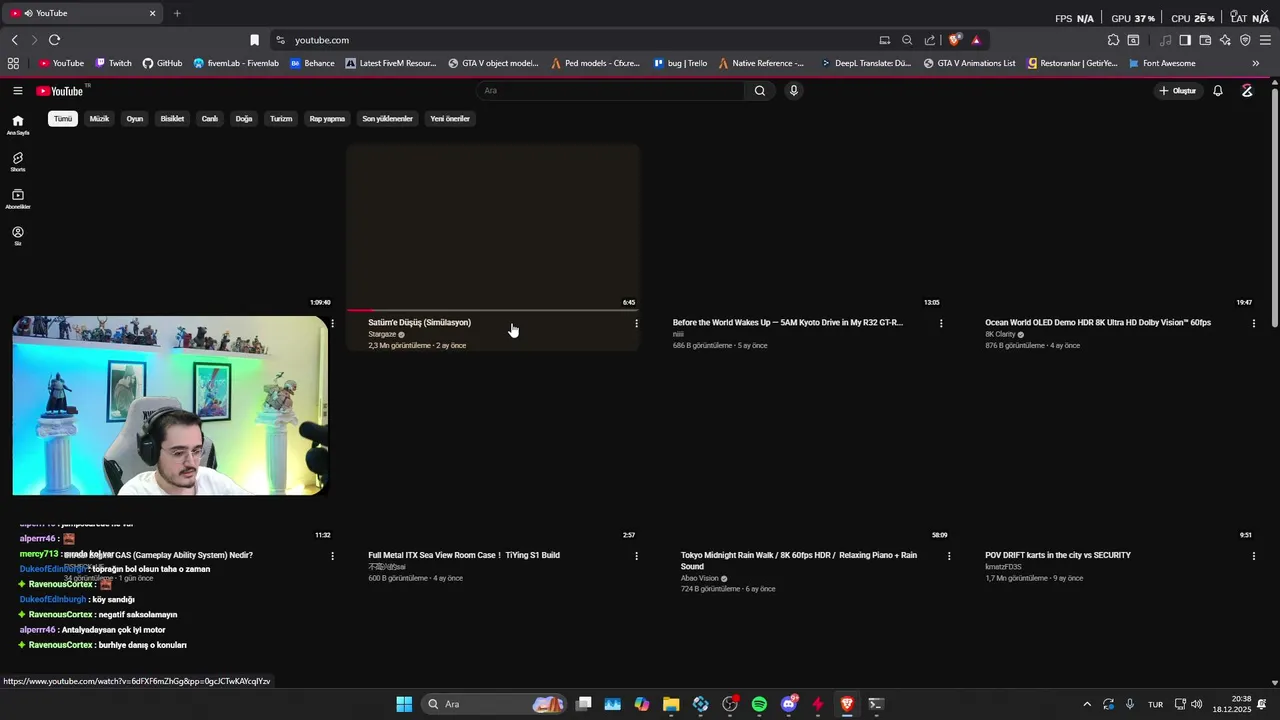The image size is (1280, 720).
Task: Open the Brave VPN shield icon
Action: pos(1245,40)
